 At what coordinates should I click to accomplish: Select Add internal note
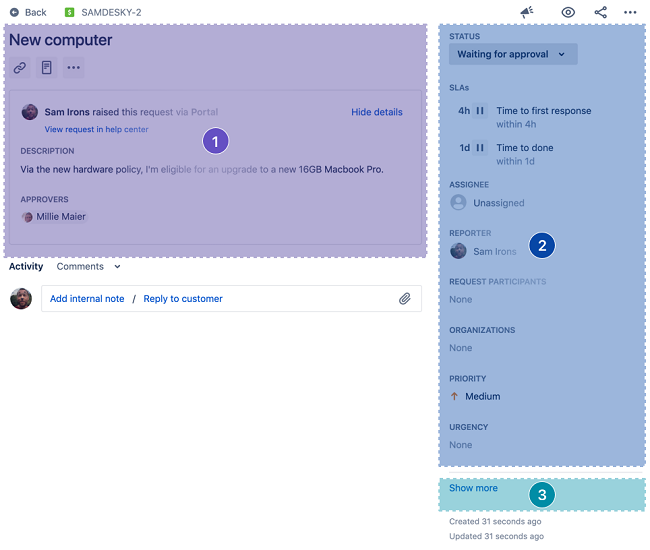pyautogui.click(x=87, y=298)
